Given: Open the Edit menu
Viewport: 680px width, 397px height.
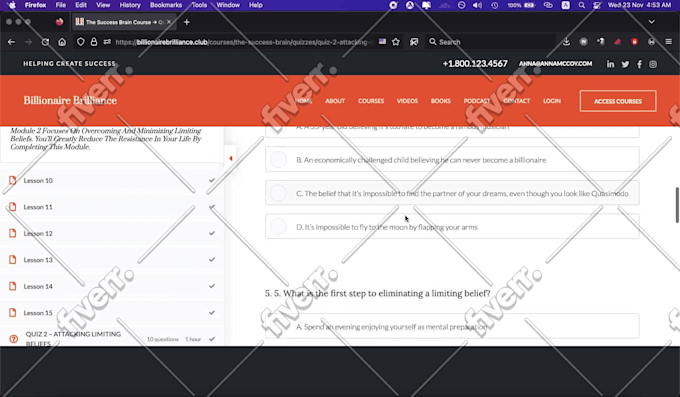Looking at the screenshot, I should click(x=81, y=5).
